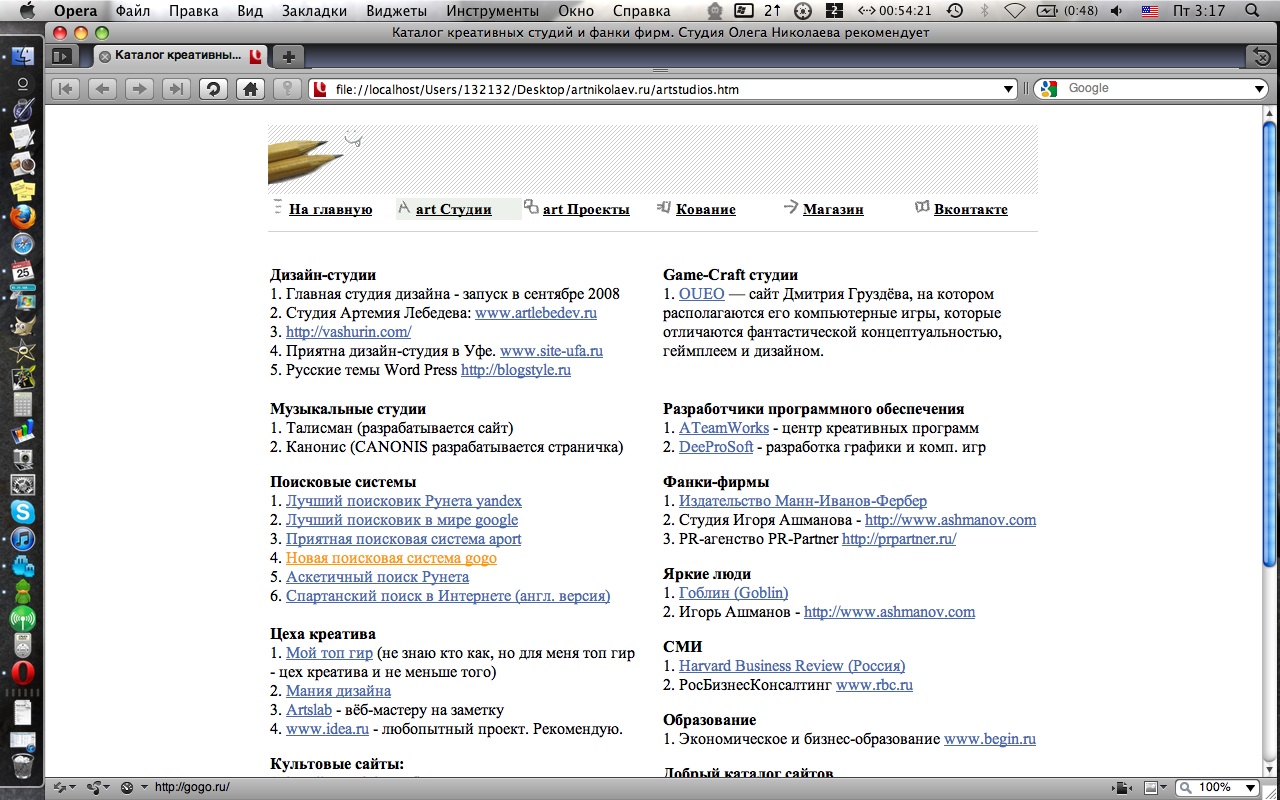The width and height of the screenshot is (1280, 800).
Task: Click inside the Google search field
Action: coord(1150,89)
